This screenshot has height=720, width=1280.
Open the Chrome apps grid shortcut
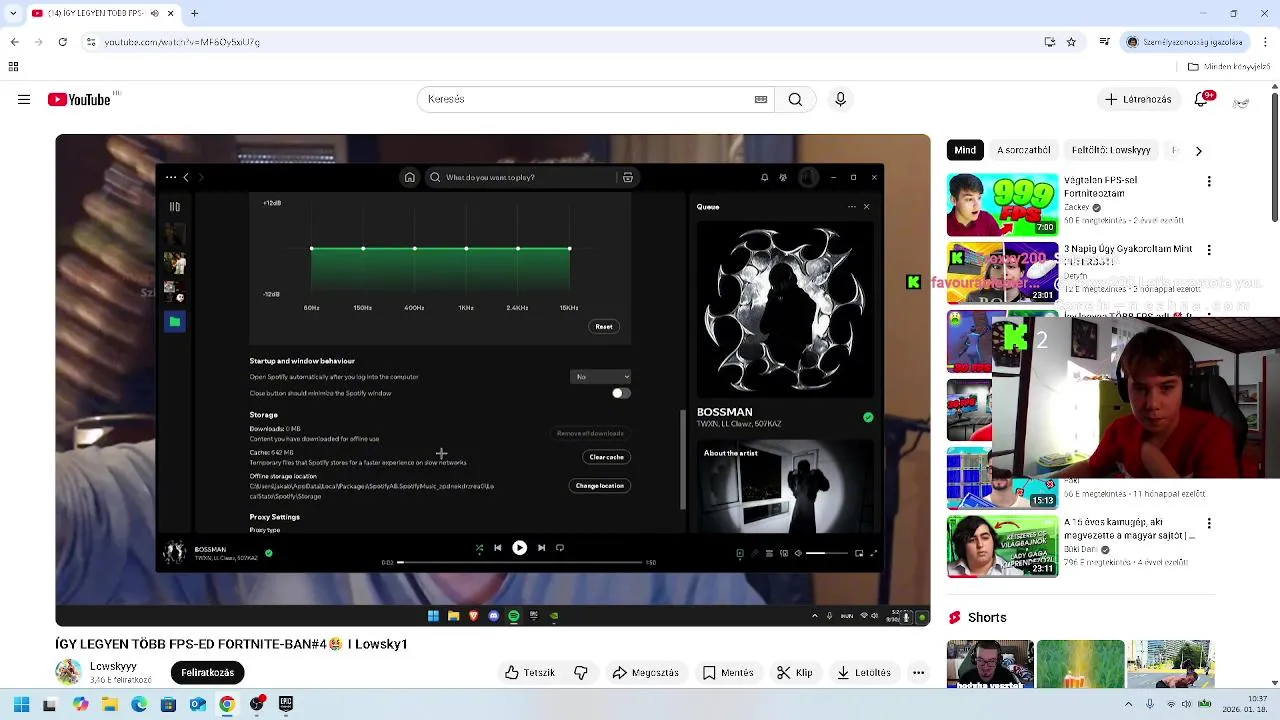coord(13,67)
